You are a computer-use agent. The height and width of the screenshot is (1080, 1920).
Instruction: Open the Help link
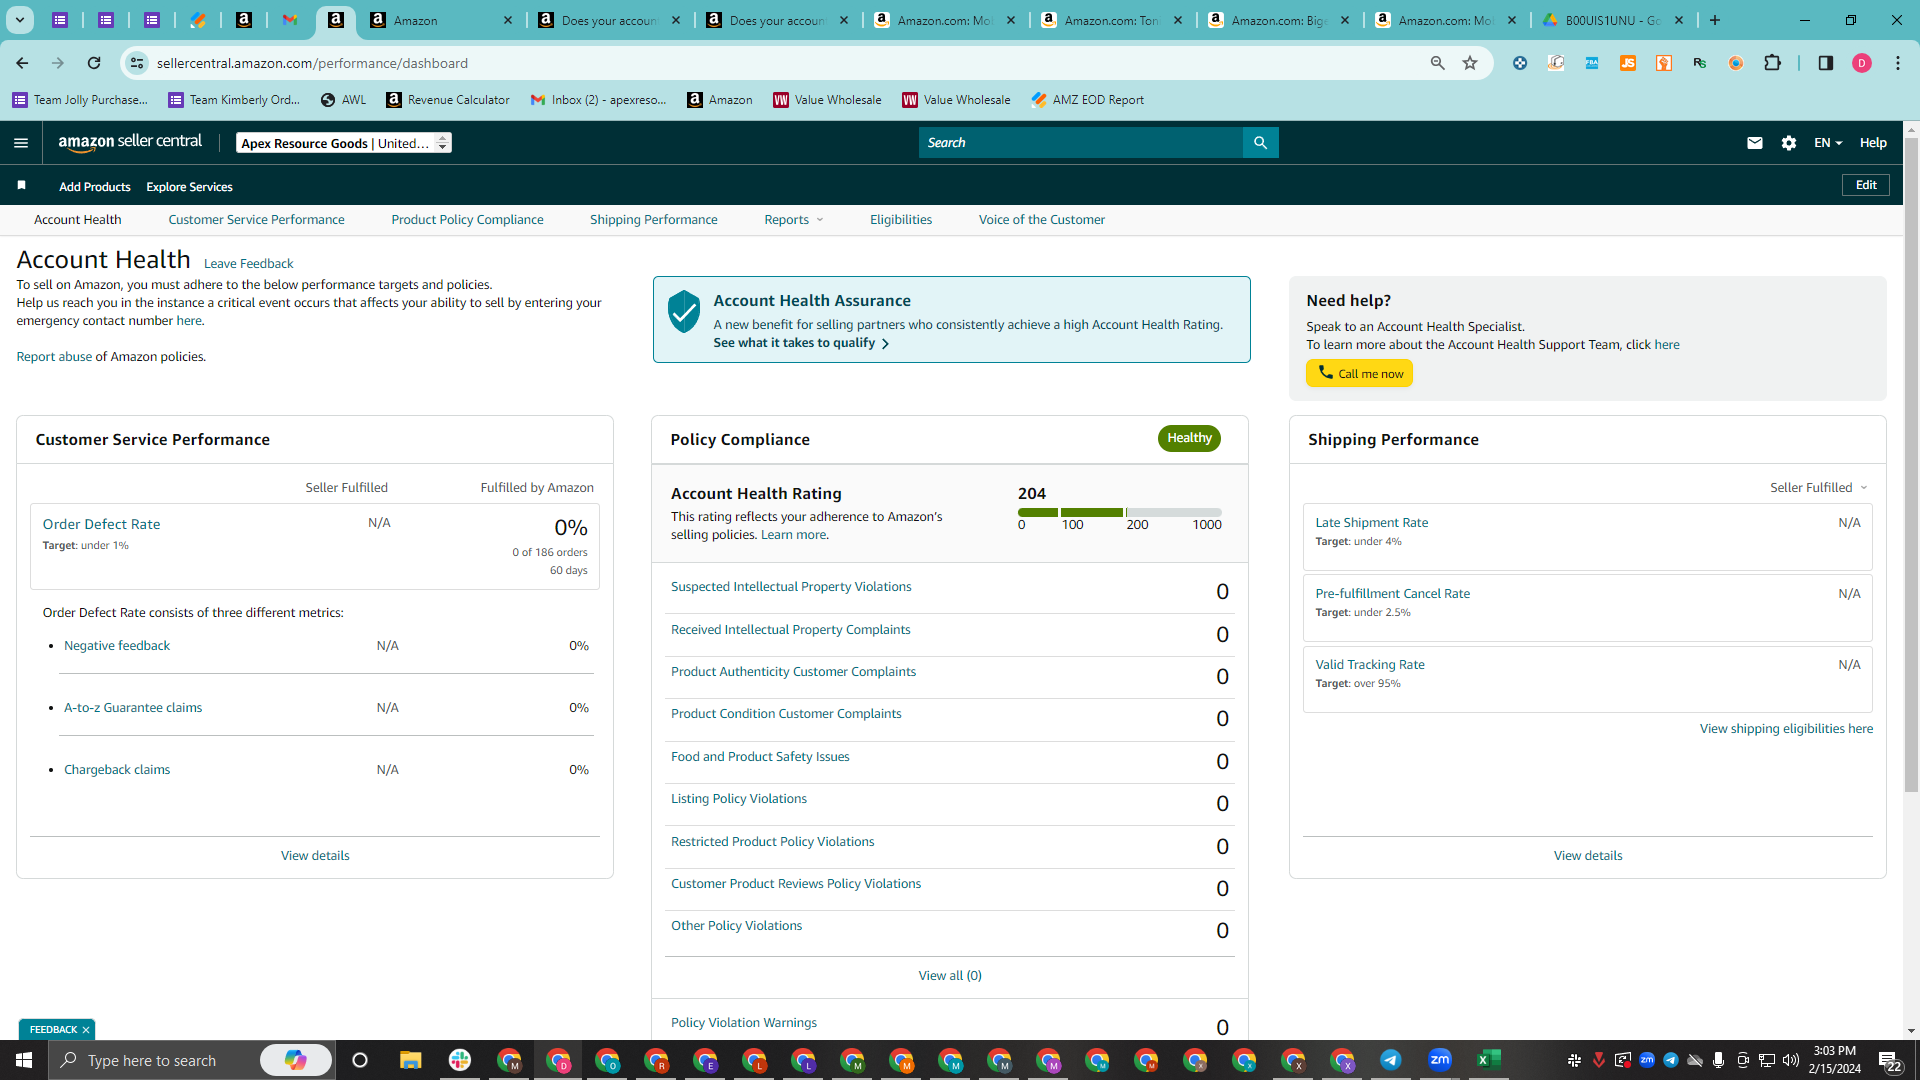tap(1873, 143)
